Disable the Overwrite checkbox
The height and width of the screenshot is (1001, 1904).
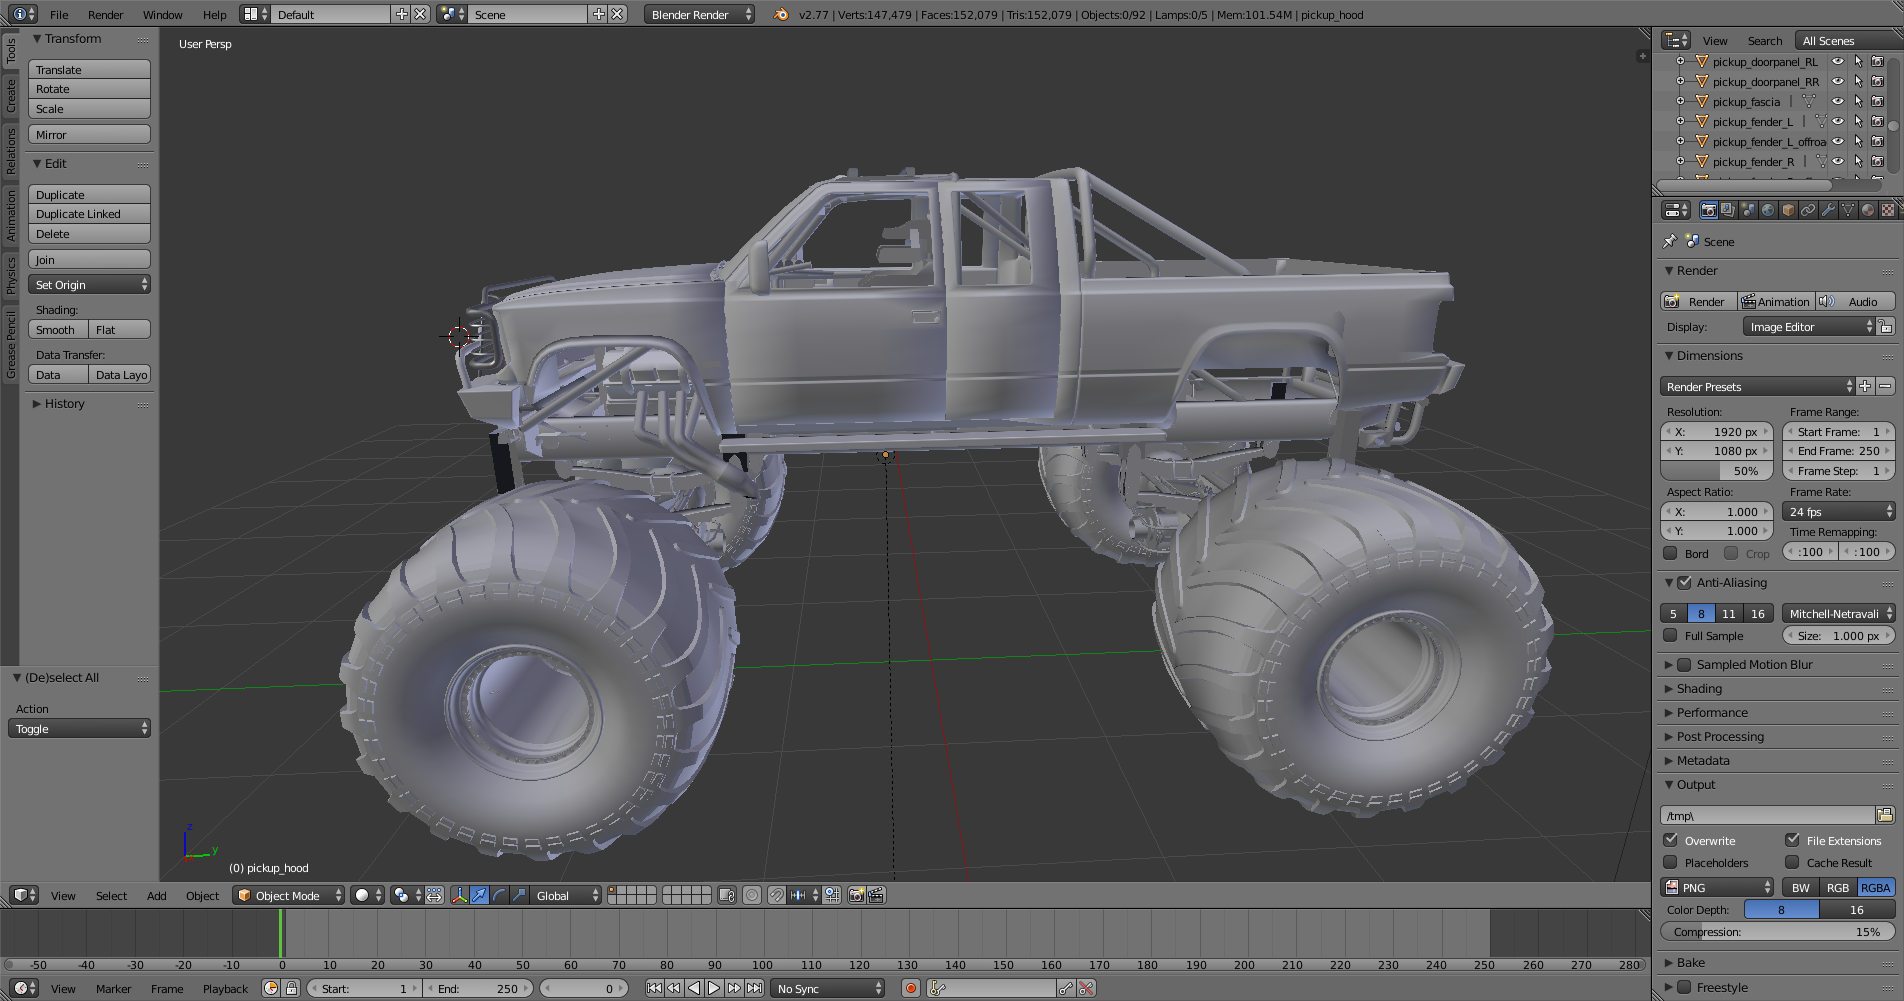tap(1671, 840)
